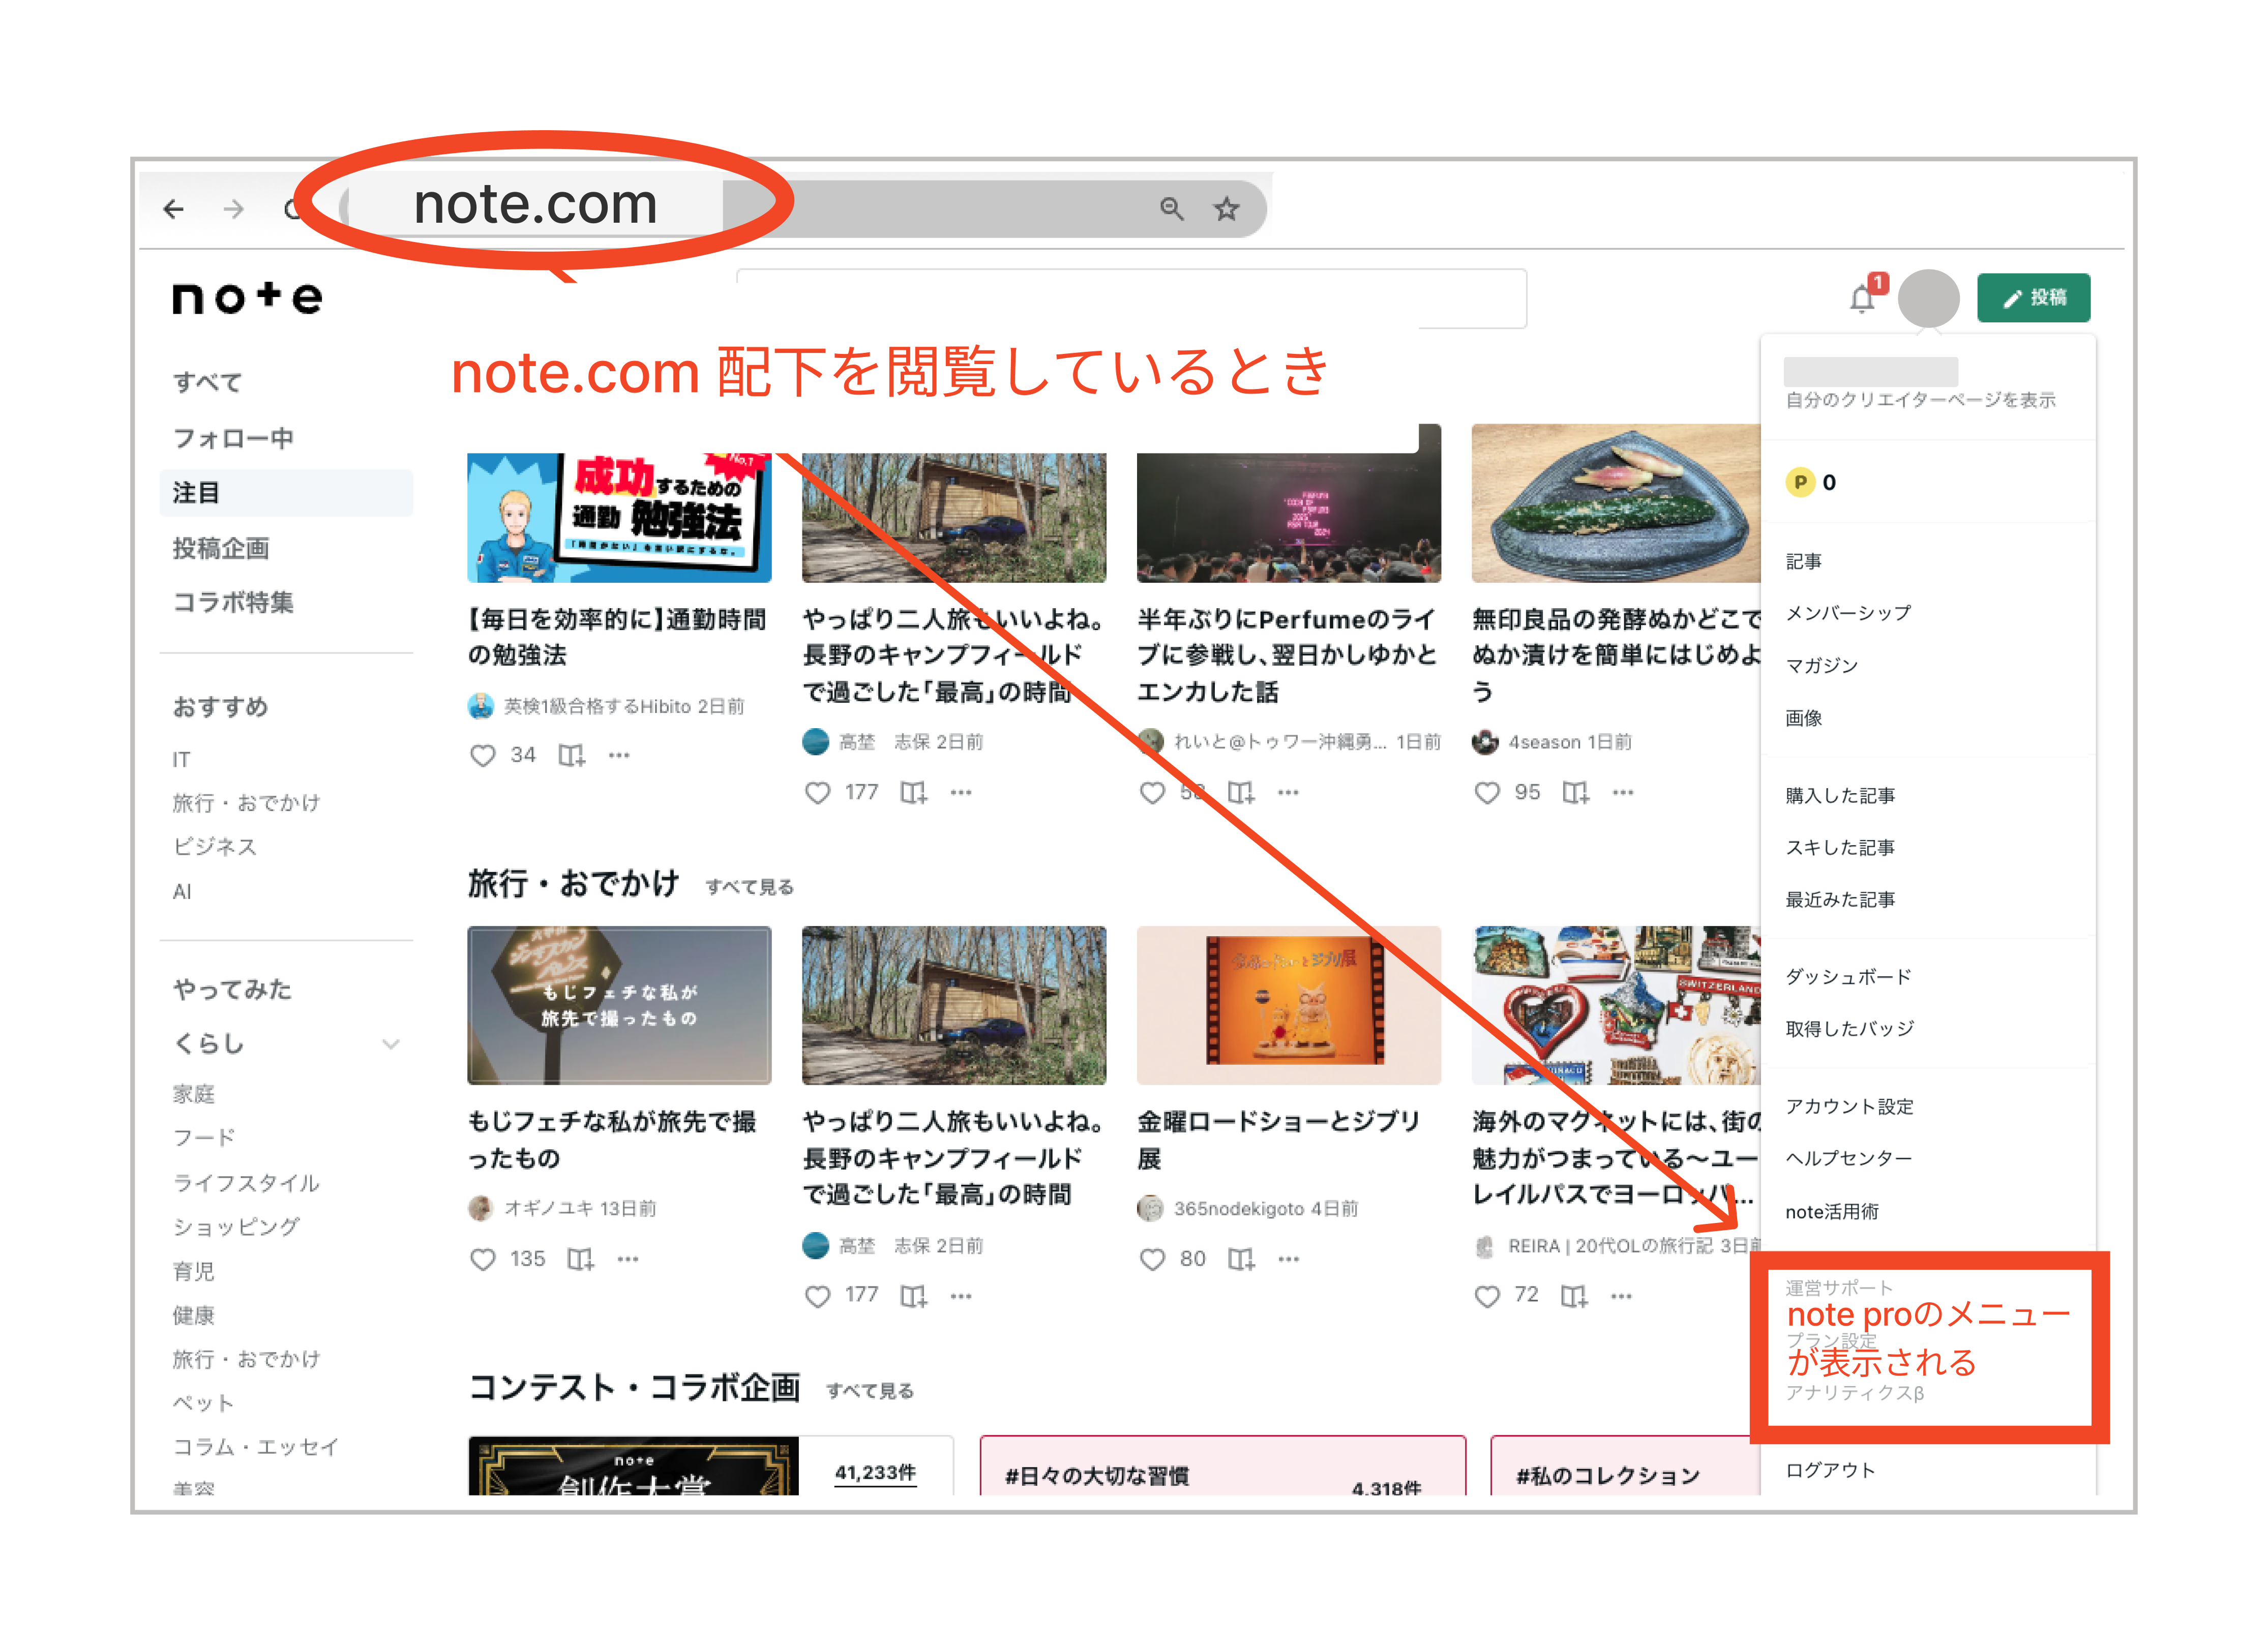Open more options for 通勤時間の勉強法 article
Viewport: 2268px width, 1645px height.
tap(619, 755)
